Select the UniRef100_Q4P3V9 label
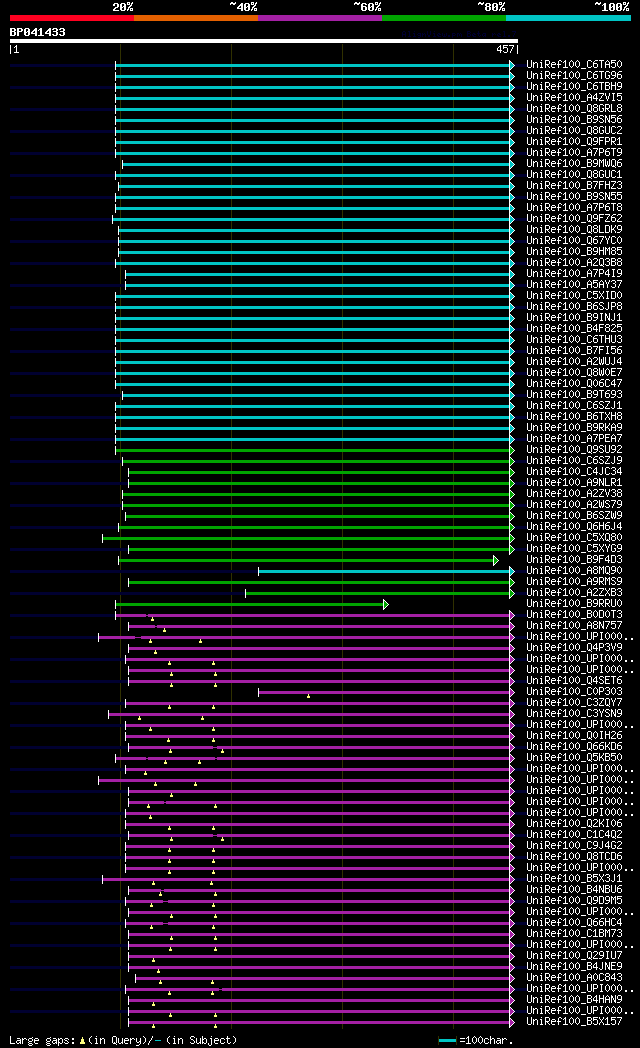This screenshot has width=640, height=1048. (574, 647)
